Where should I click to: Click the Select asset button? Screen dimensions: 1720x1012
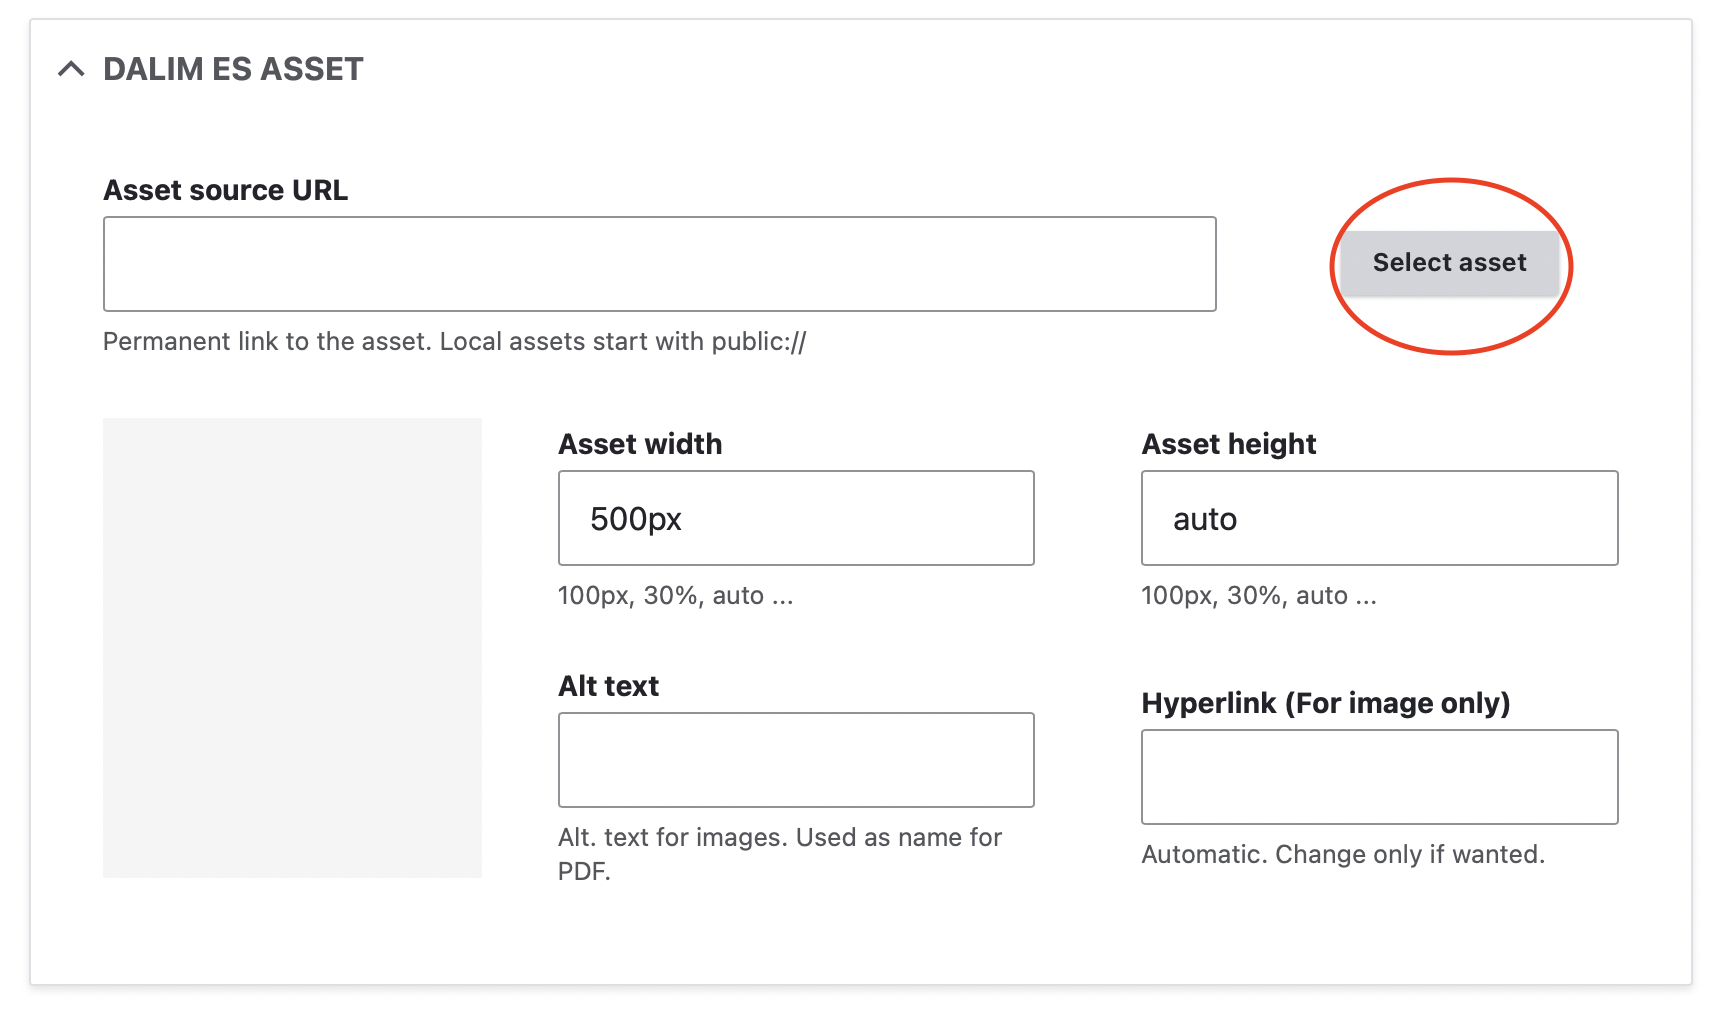tap(1449, 263)
